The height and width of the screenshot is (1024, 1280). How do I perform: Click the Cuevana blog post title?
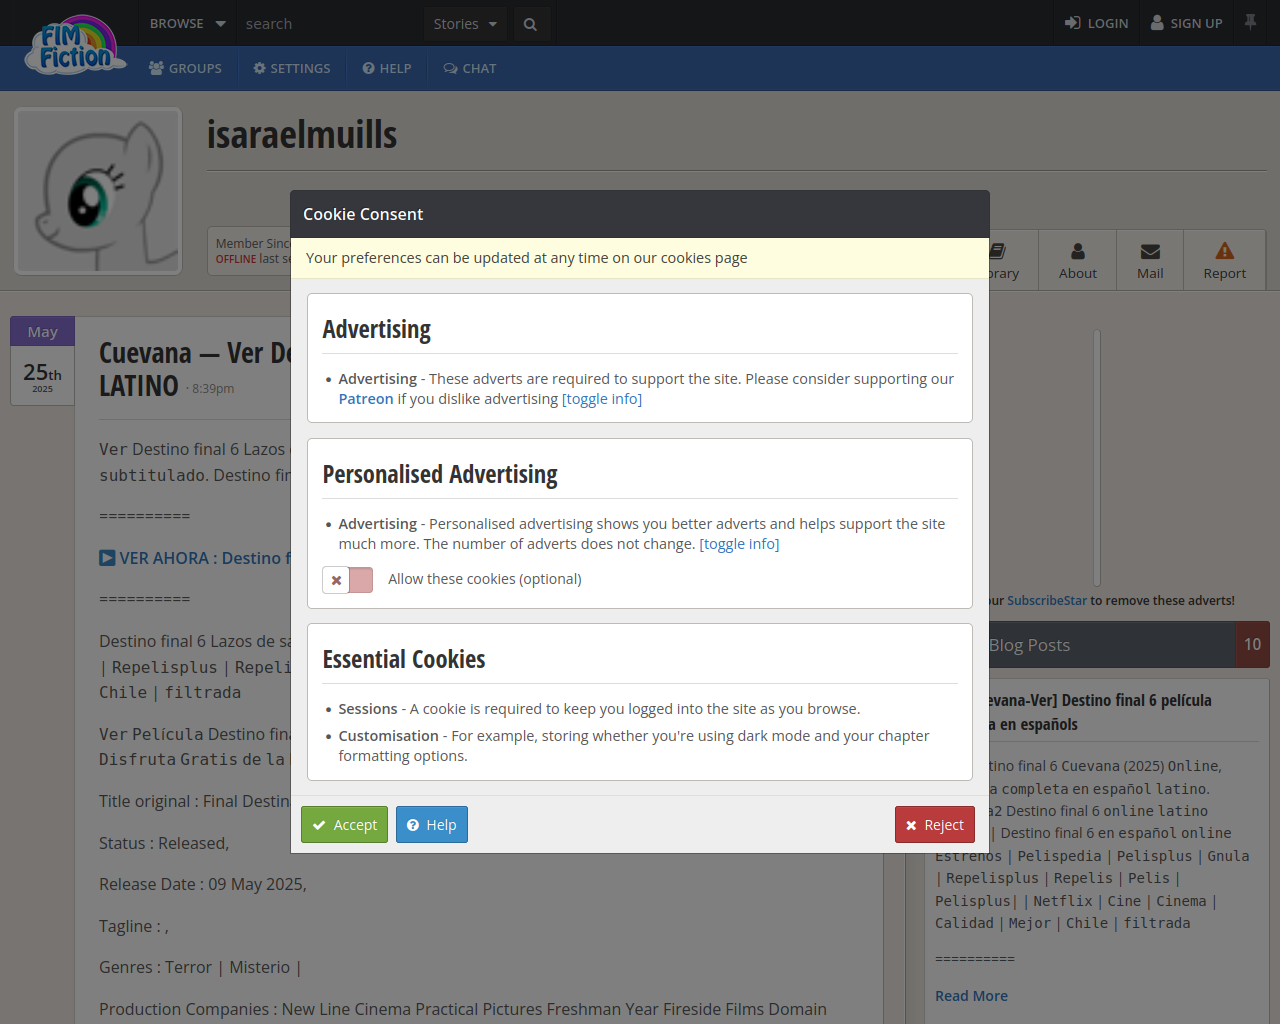(x=195, y=369)
